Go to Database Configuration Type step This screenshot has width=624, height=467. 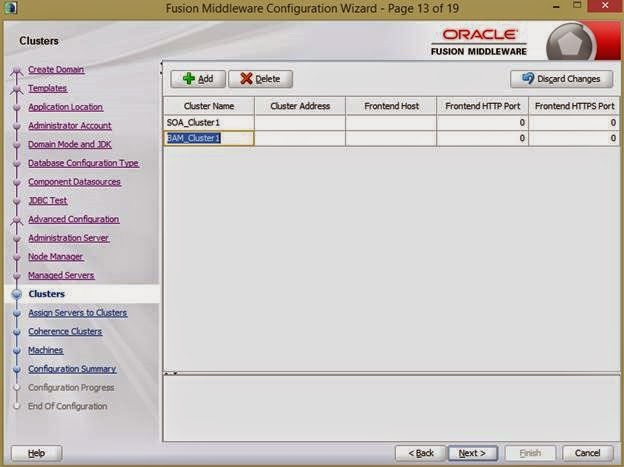click(x=84, y=163)
